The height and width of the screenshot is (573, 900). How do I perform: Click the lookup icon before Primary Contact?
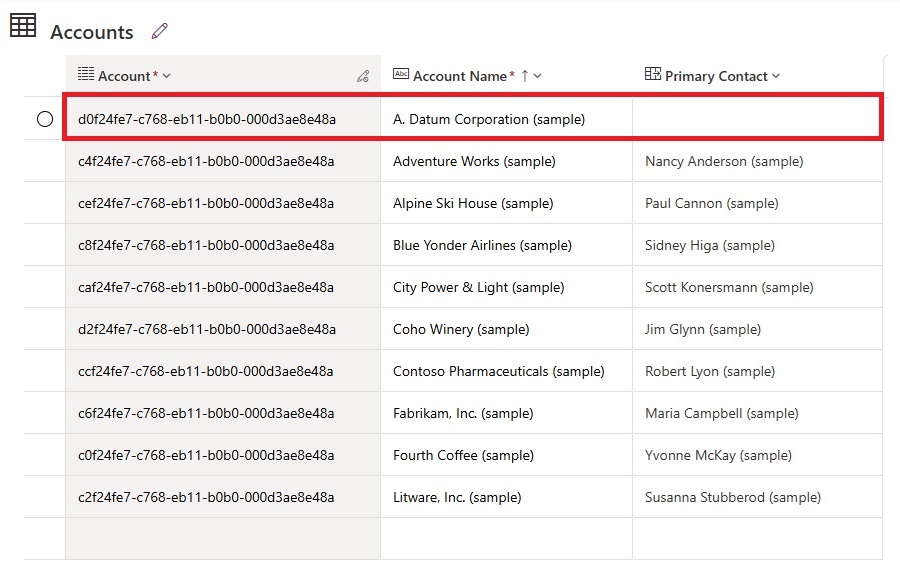click(x=653, y=73)
